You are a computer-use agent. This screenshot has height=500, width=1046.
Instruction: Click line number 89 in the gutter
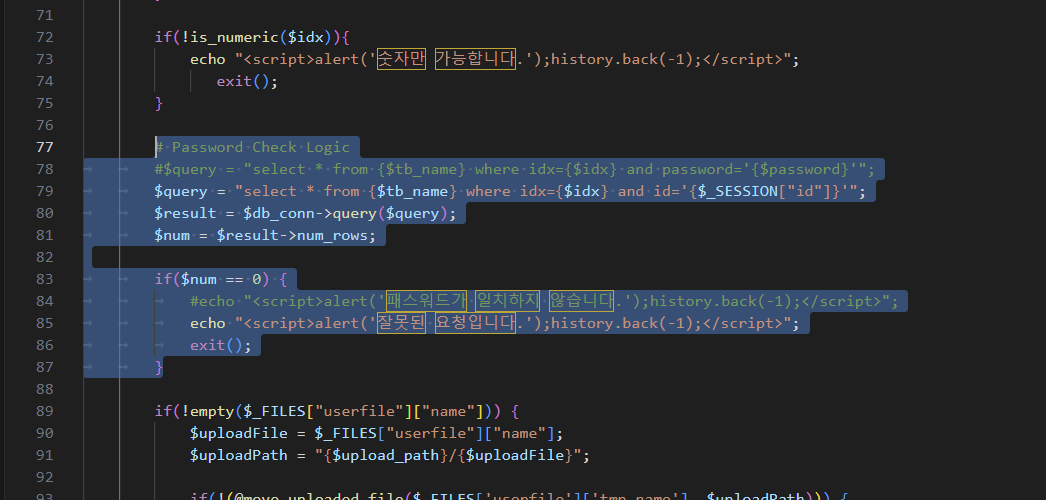44,411
